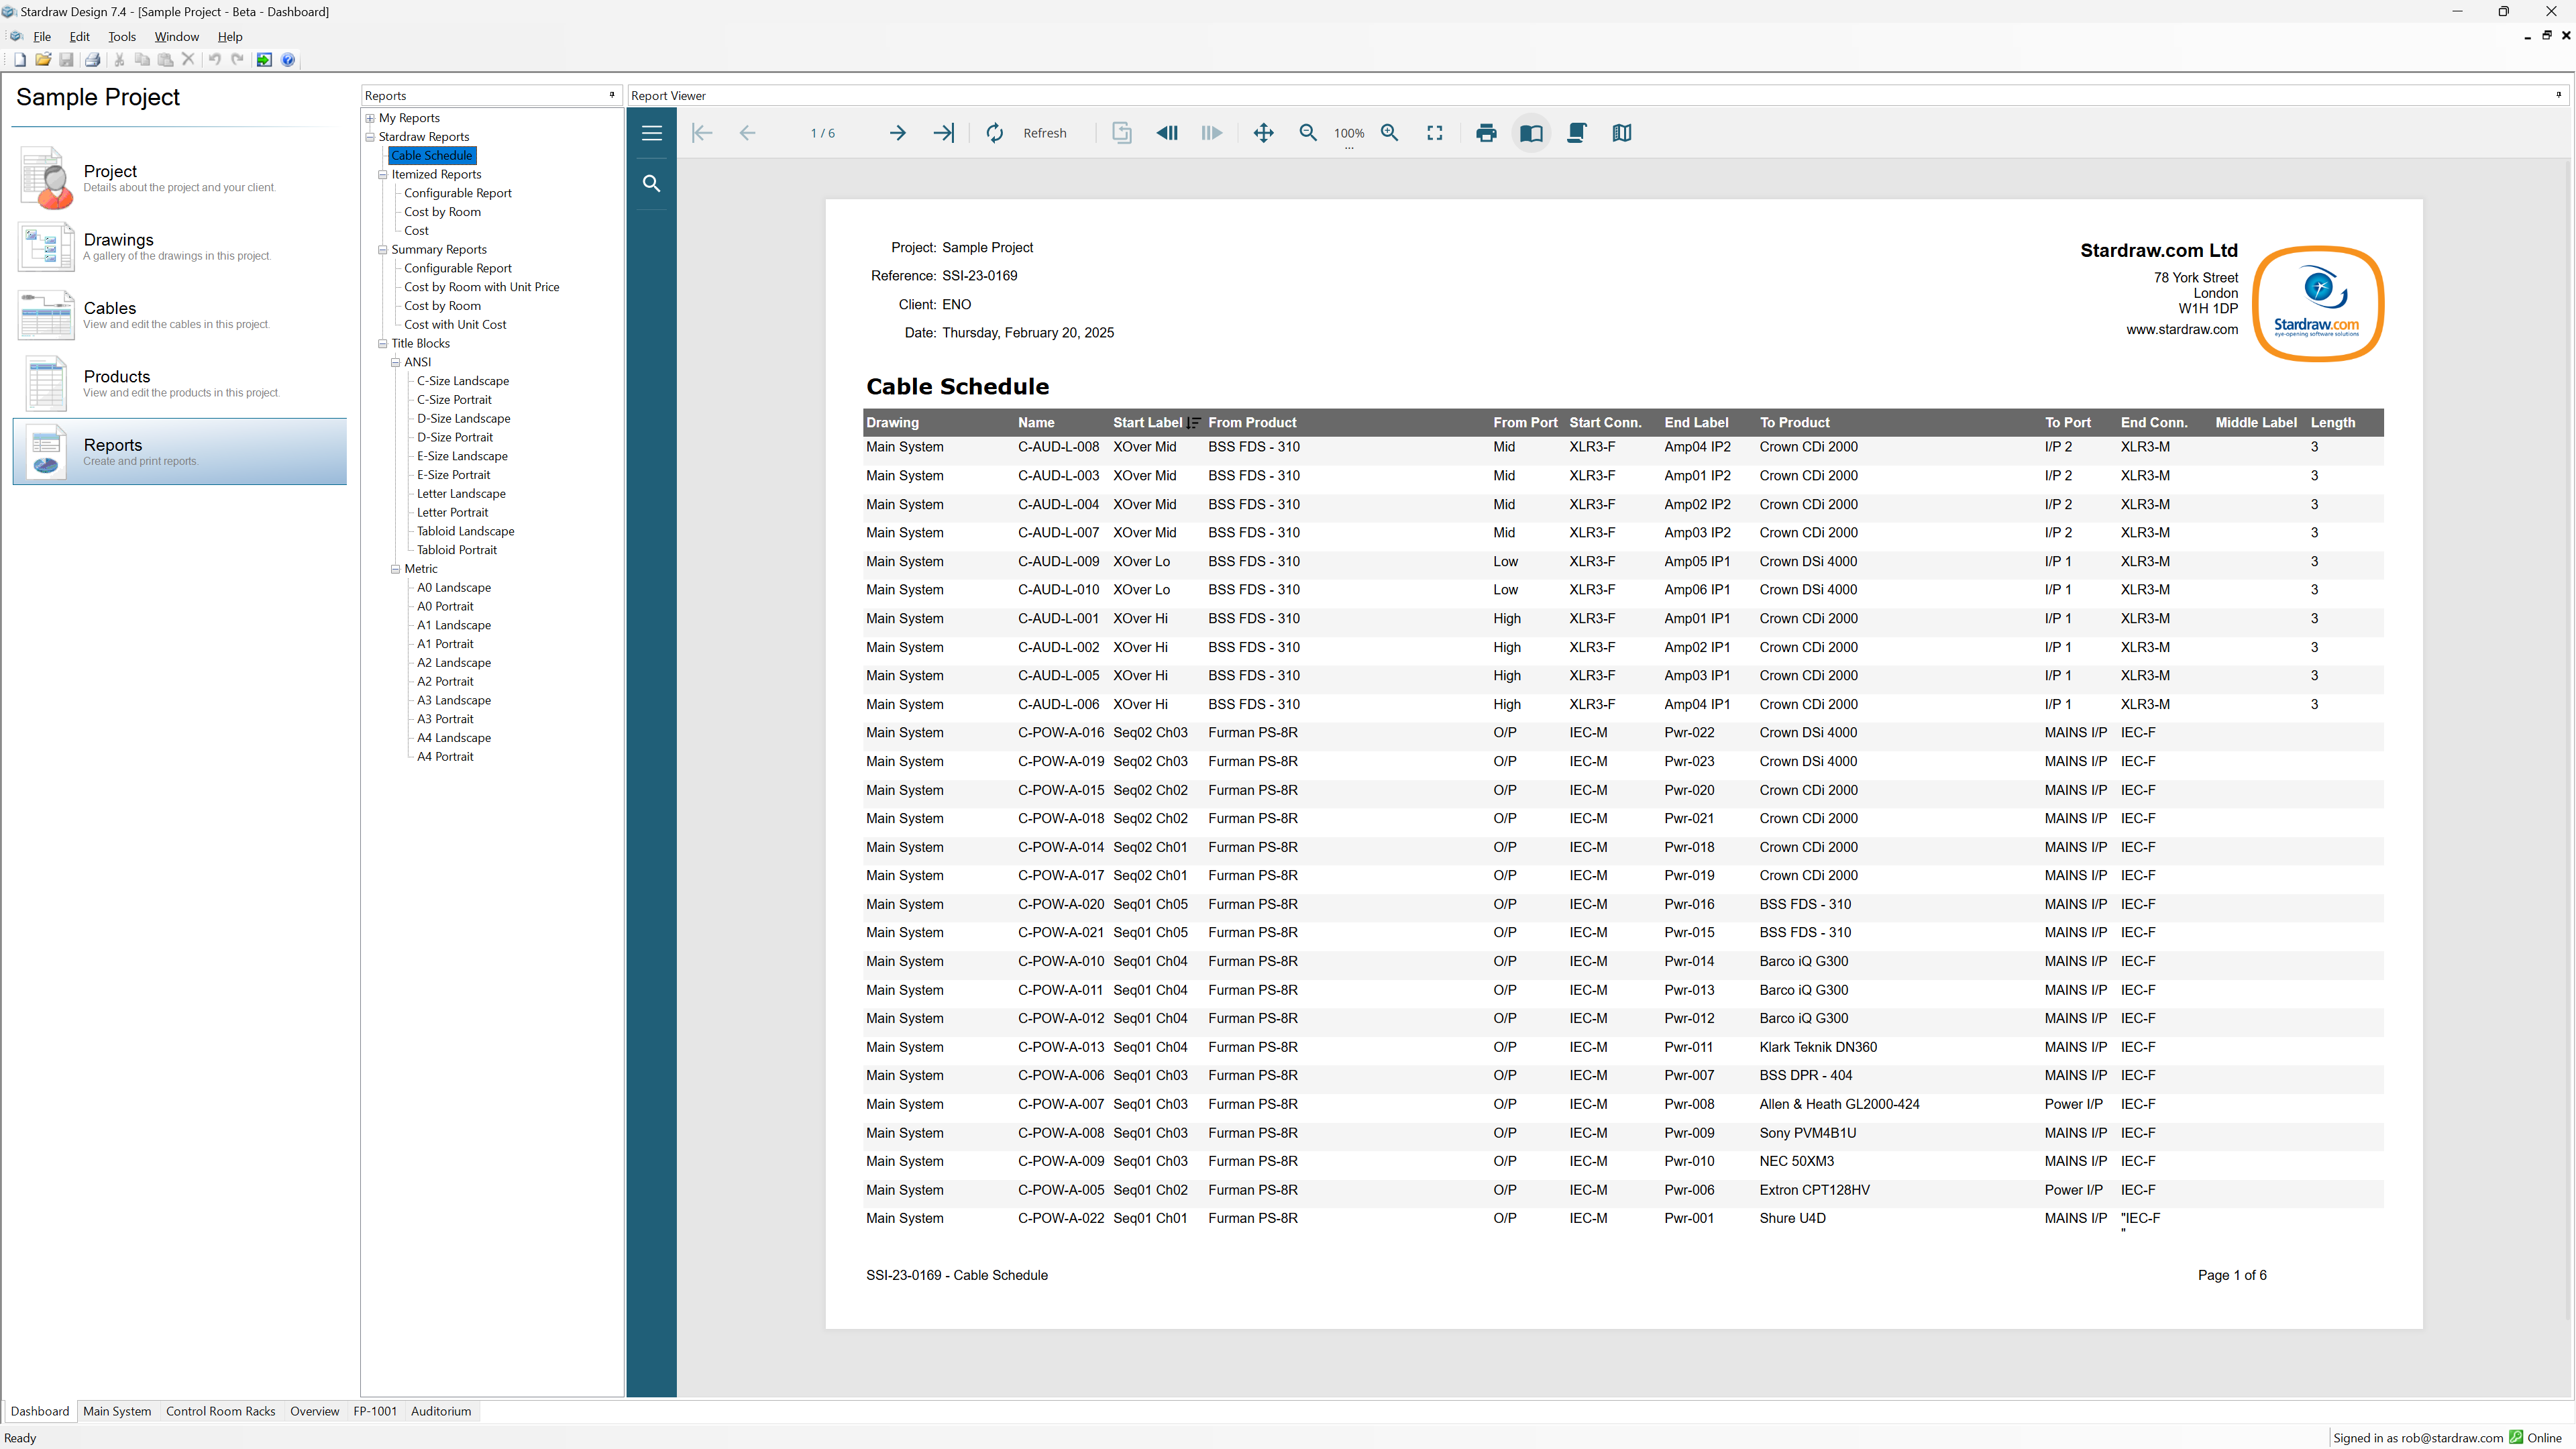Jump to the last report page
The image size is (2576, 1449).
[x=943, y=133]
